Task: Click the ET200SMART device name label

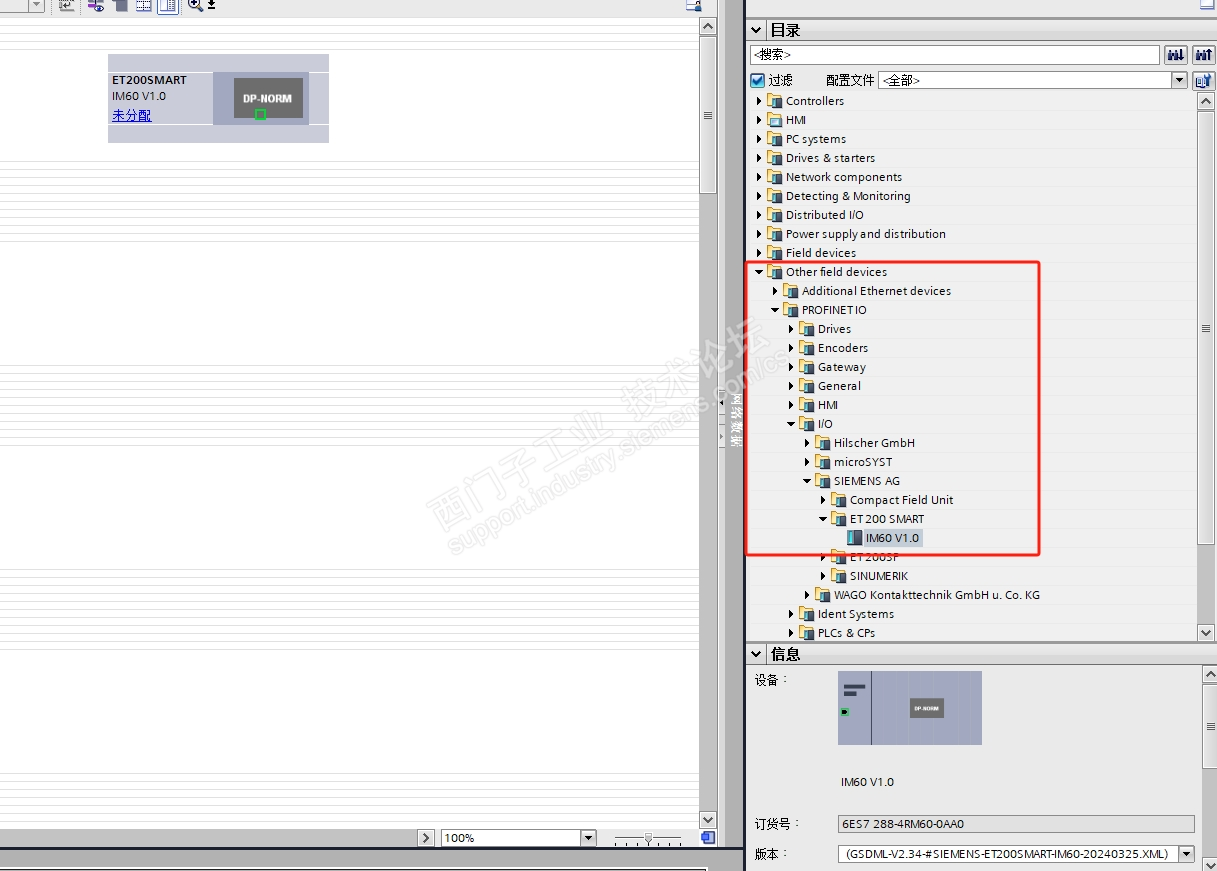Action: click(149, 80)
